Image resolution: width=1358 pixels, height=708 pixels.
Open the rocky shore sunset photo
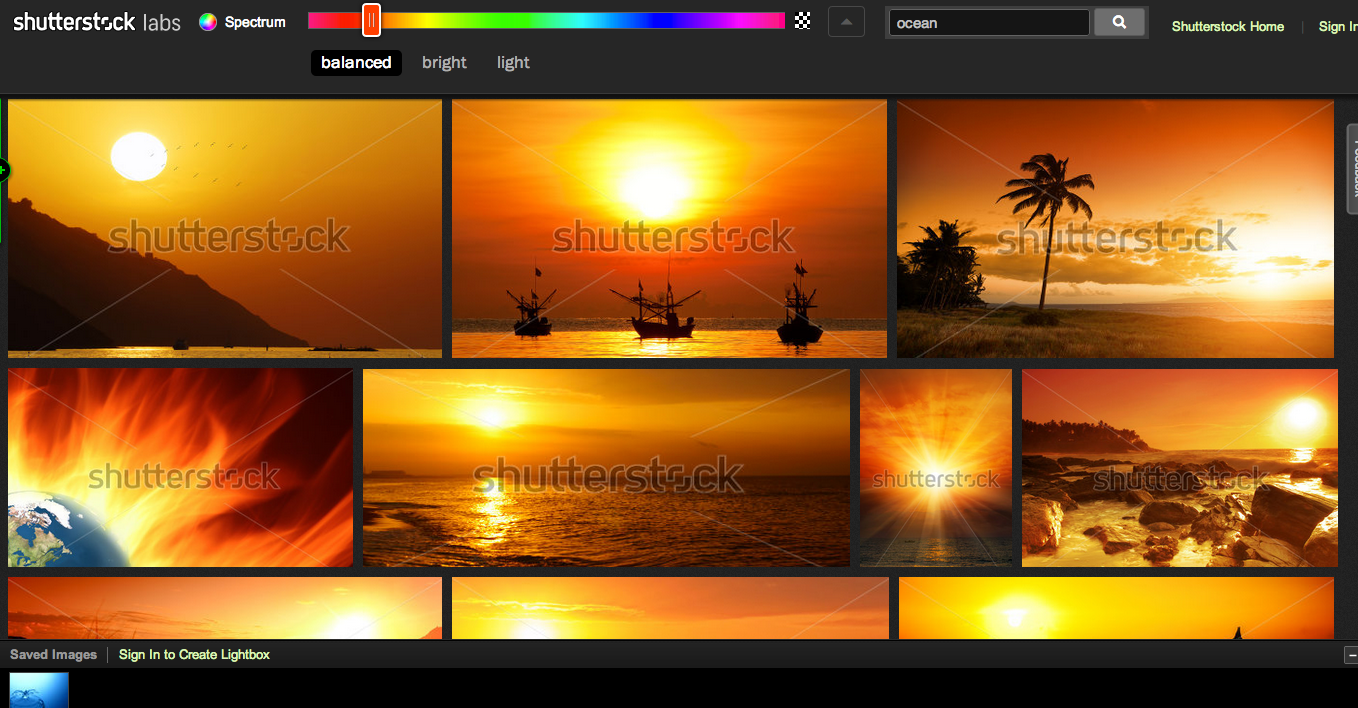coord(1180,468)
